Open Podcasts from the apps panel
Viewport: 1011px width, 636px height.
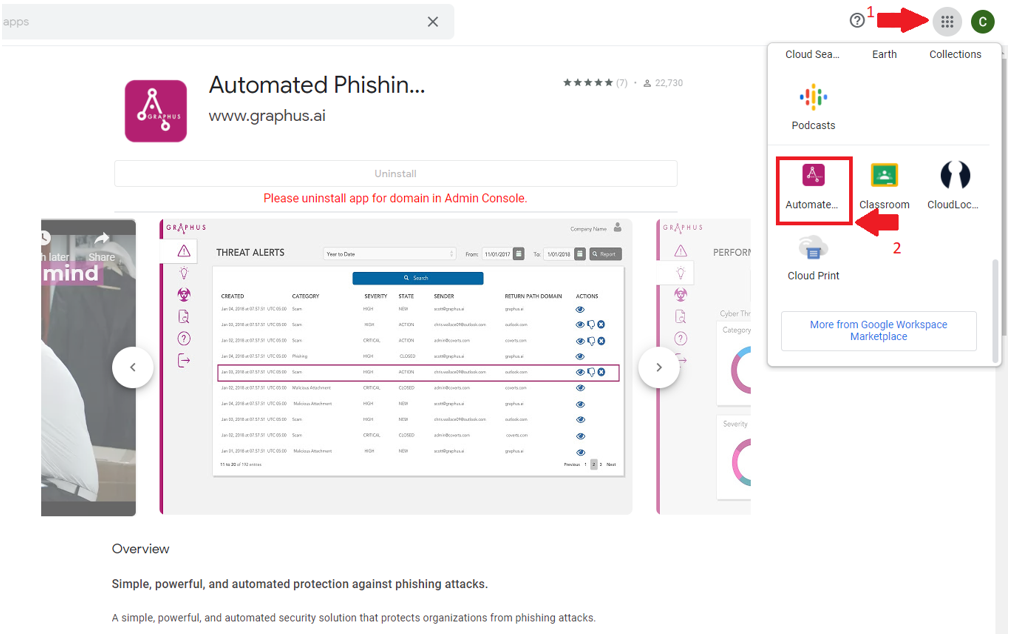coord(813,107)
